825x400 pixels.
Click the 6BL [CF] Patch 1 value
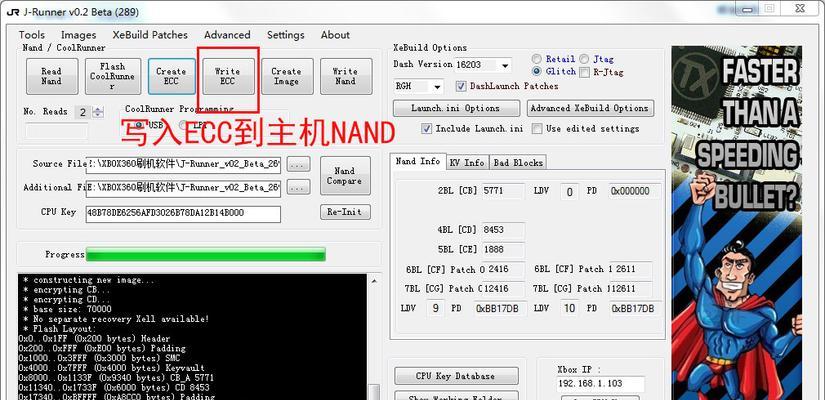coord(632,269)
